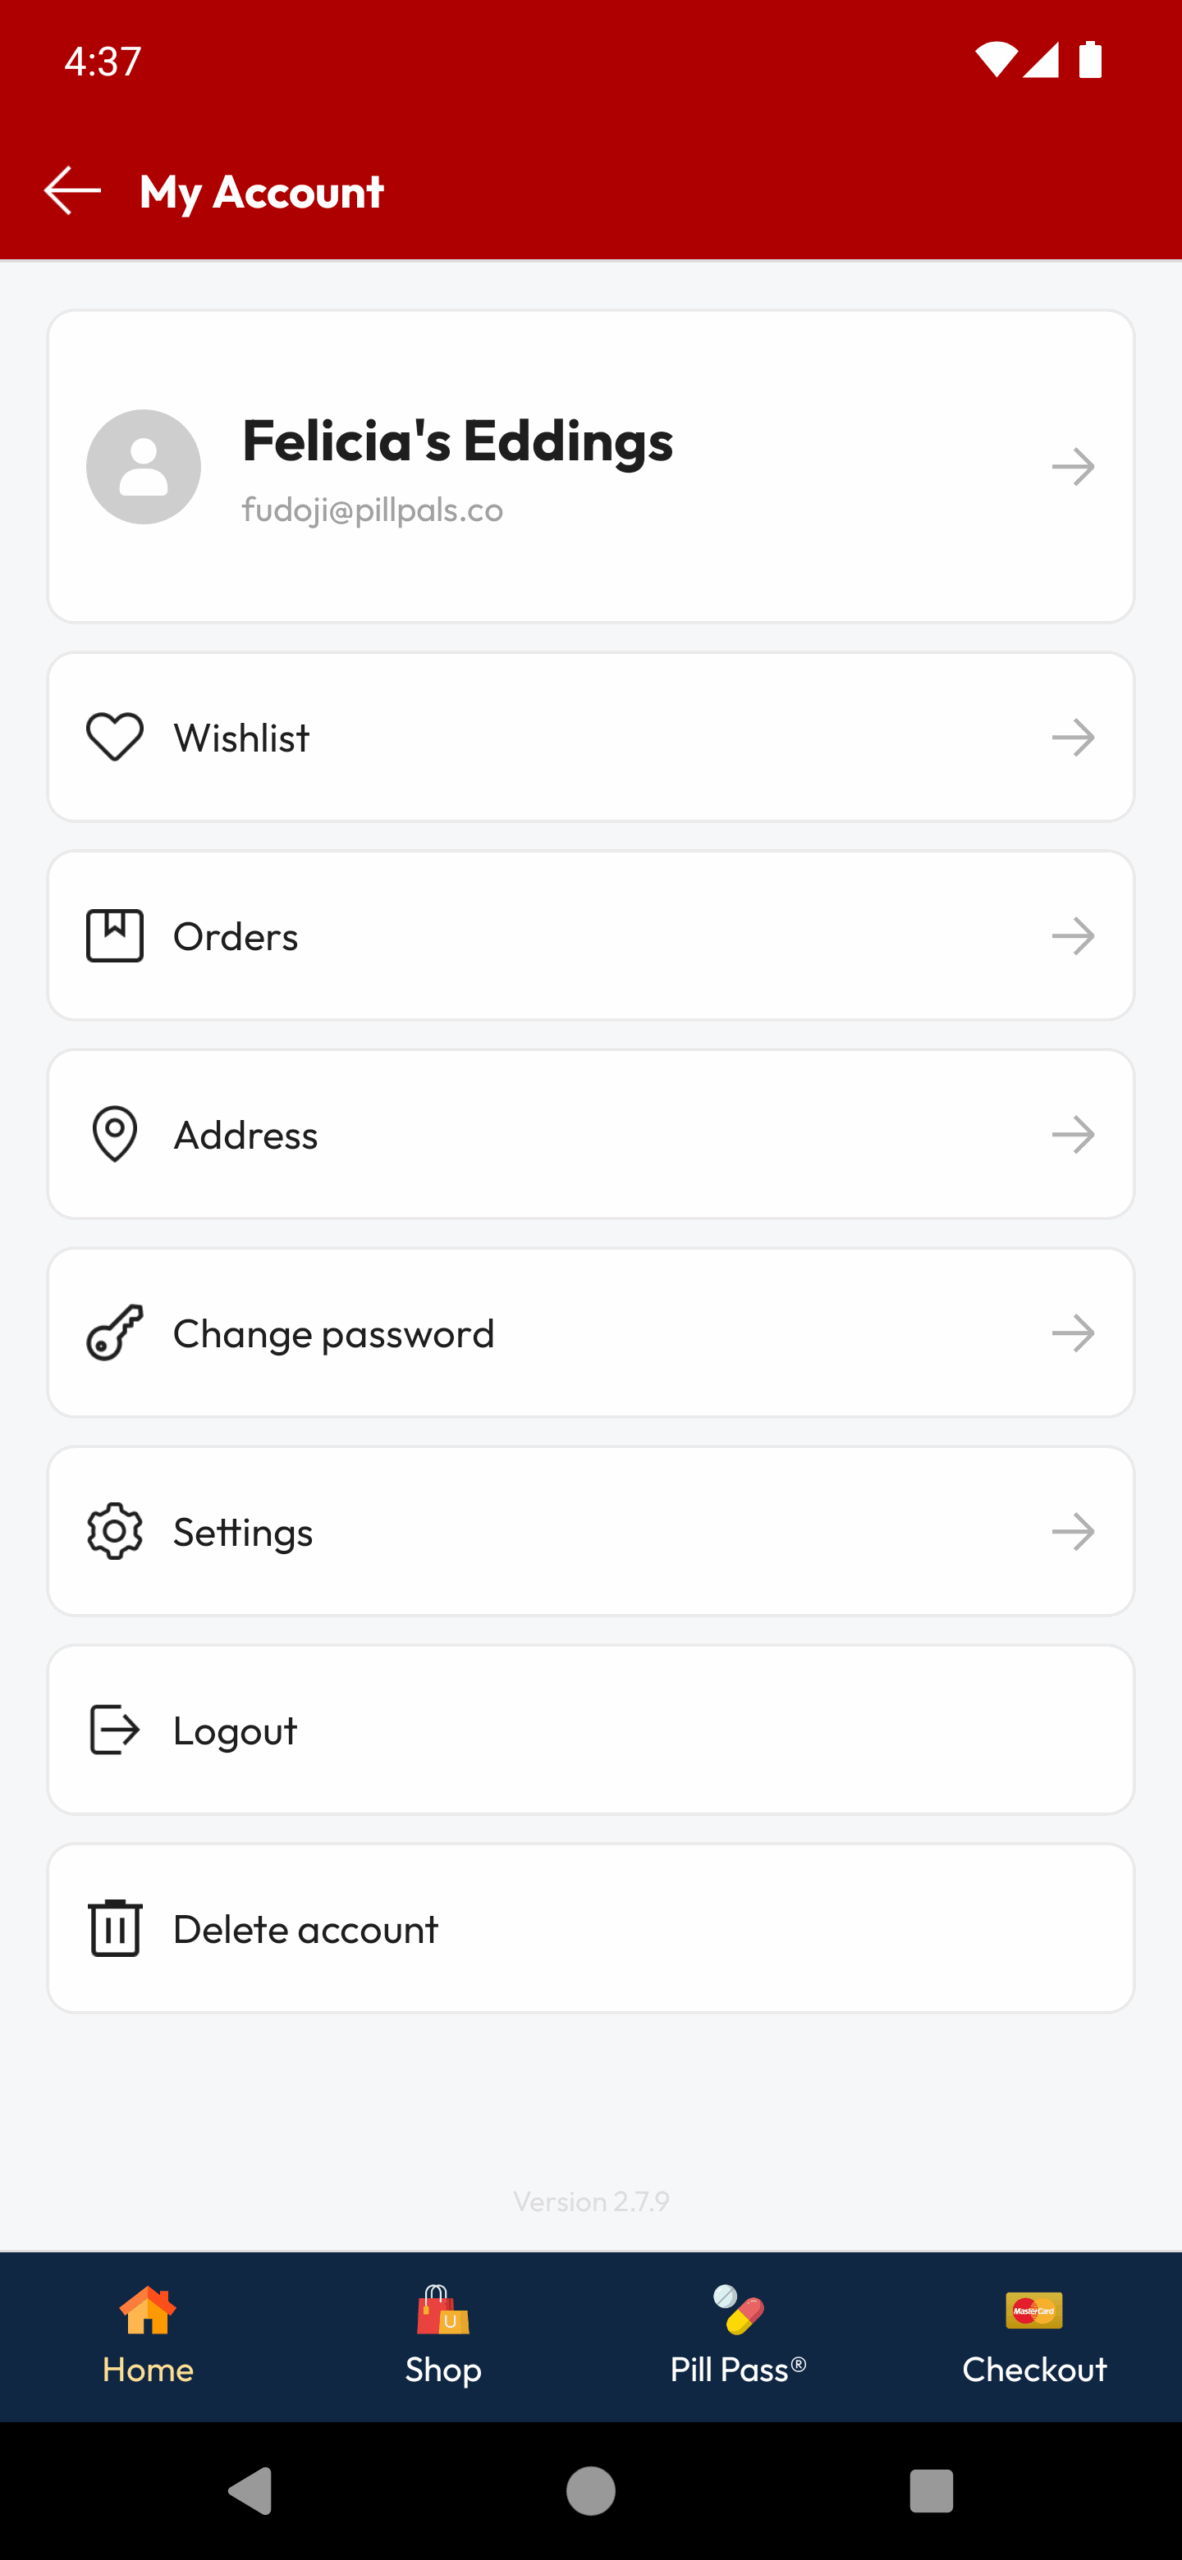Viewport: 1182px width, 2560px height.
Task: Open Orders via its right arrow
Action: (1073, 936)
